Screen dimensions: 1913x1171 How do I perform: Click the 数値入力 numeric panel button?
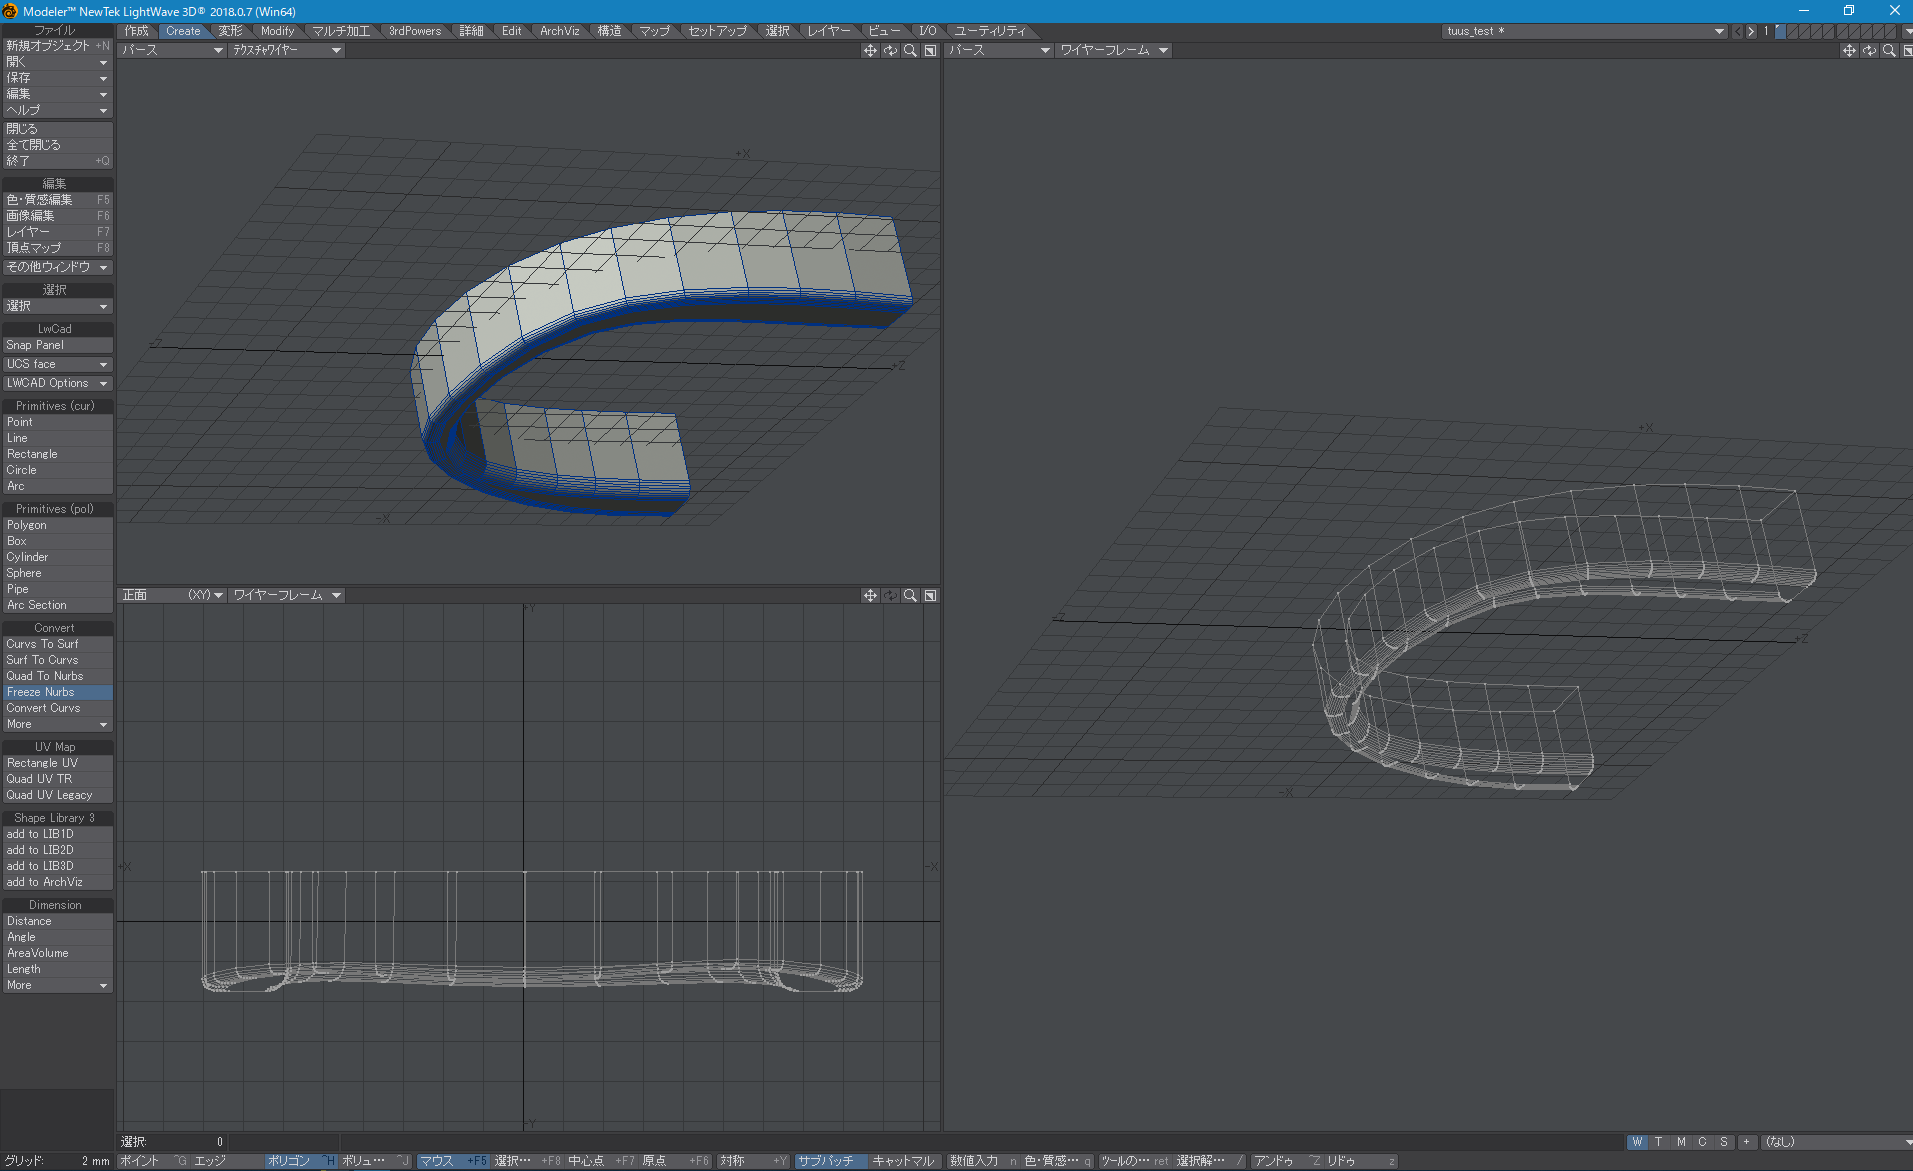(x=984, y=1161)
